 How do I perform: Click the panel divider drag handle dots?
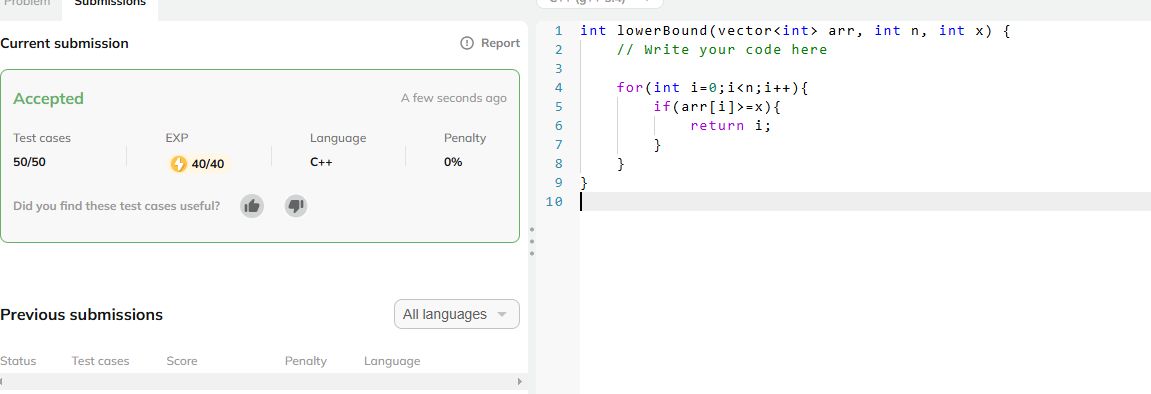pyautogui.click(x=531, y=241)
